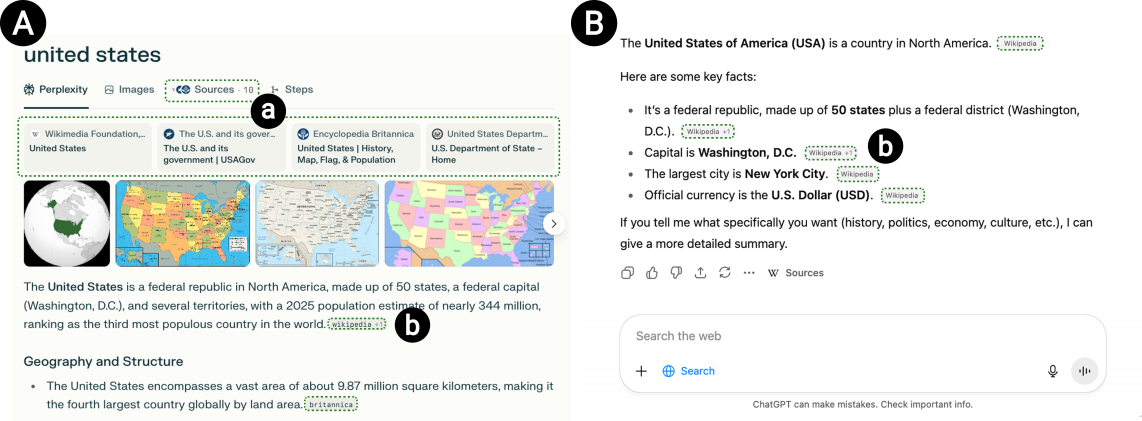
Task: Click the britannica citation chip
Action: [x=331, y=404]
